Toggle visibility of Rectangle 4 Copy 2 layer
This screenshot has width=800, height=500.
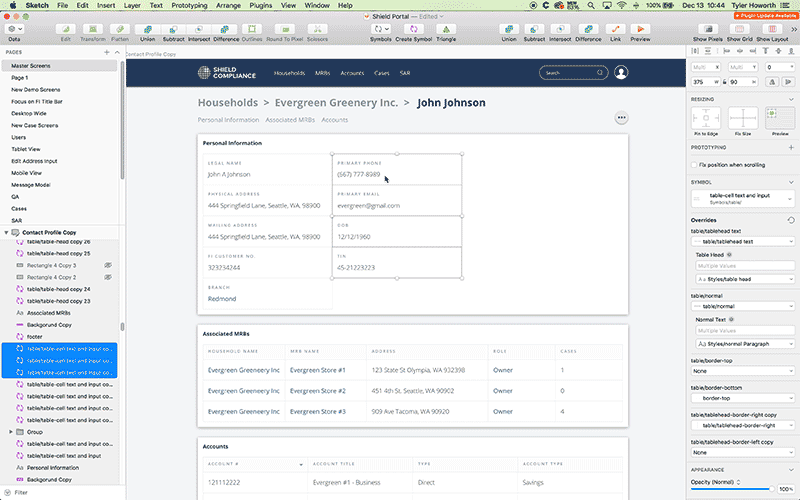coord(108,277)
